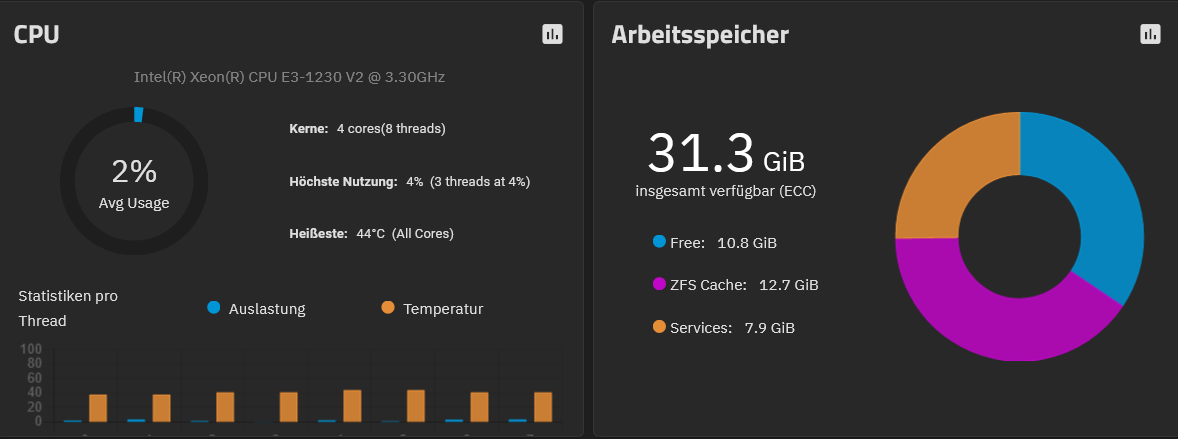Select the orange Services donut segment
This screenshot has width=1178, height=439.
[947, 173]
